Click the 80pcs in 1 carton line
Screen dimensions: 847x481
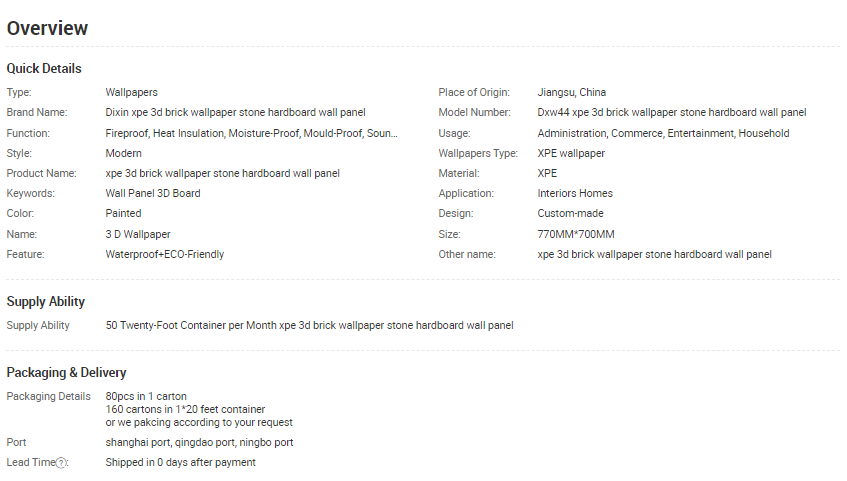click(146, 396)
